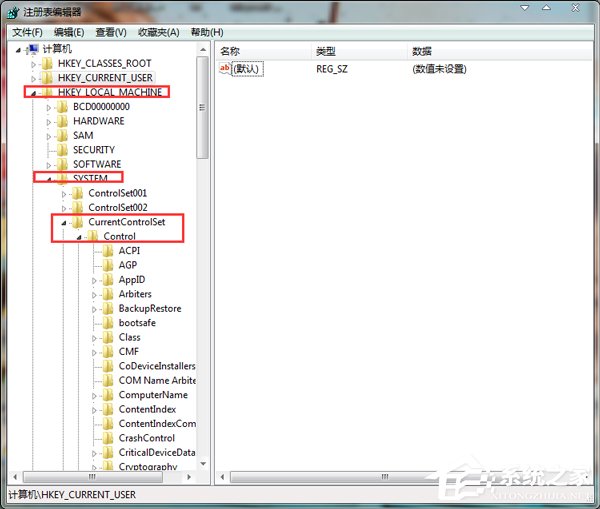Click the SOFTWARE folder icon

pos(62,164)
